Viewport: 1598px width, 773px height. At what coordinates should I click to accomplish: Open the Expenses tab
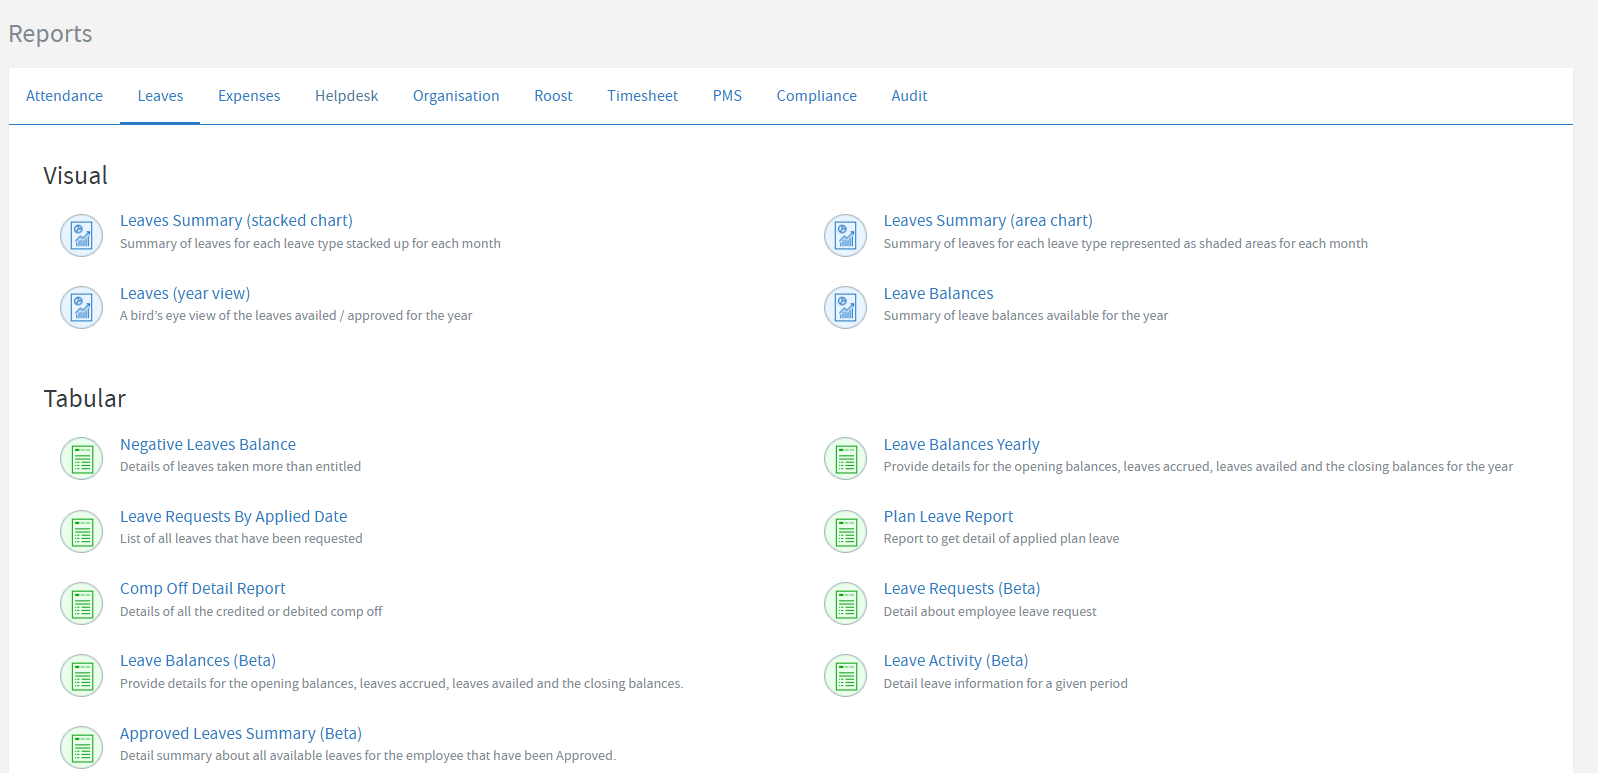point(249,96)
